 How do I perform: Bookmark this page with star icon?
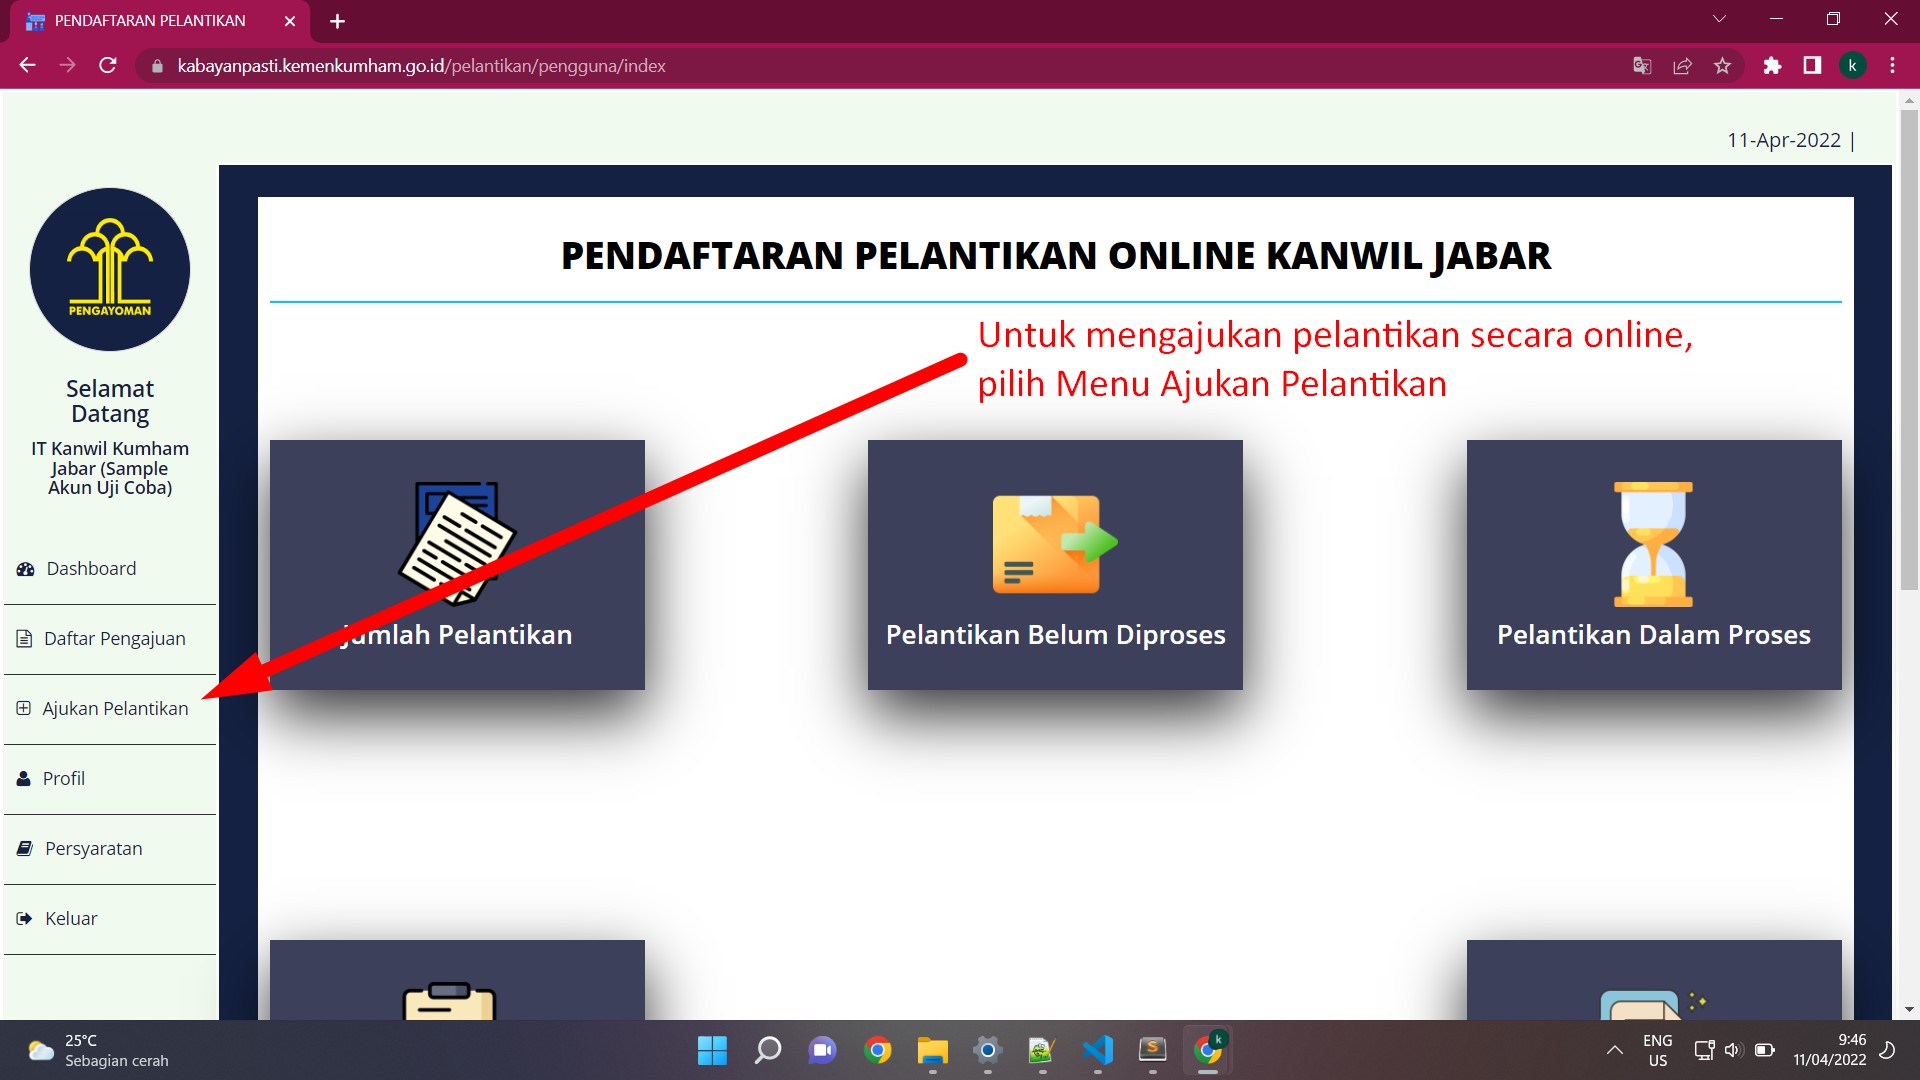[x=1722, y=66]
